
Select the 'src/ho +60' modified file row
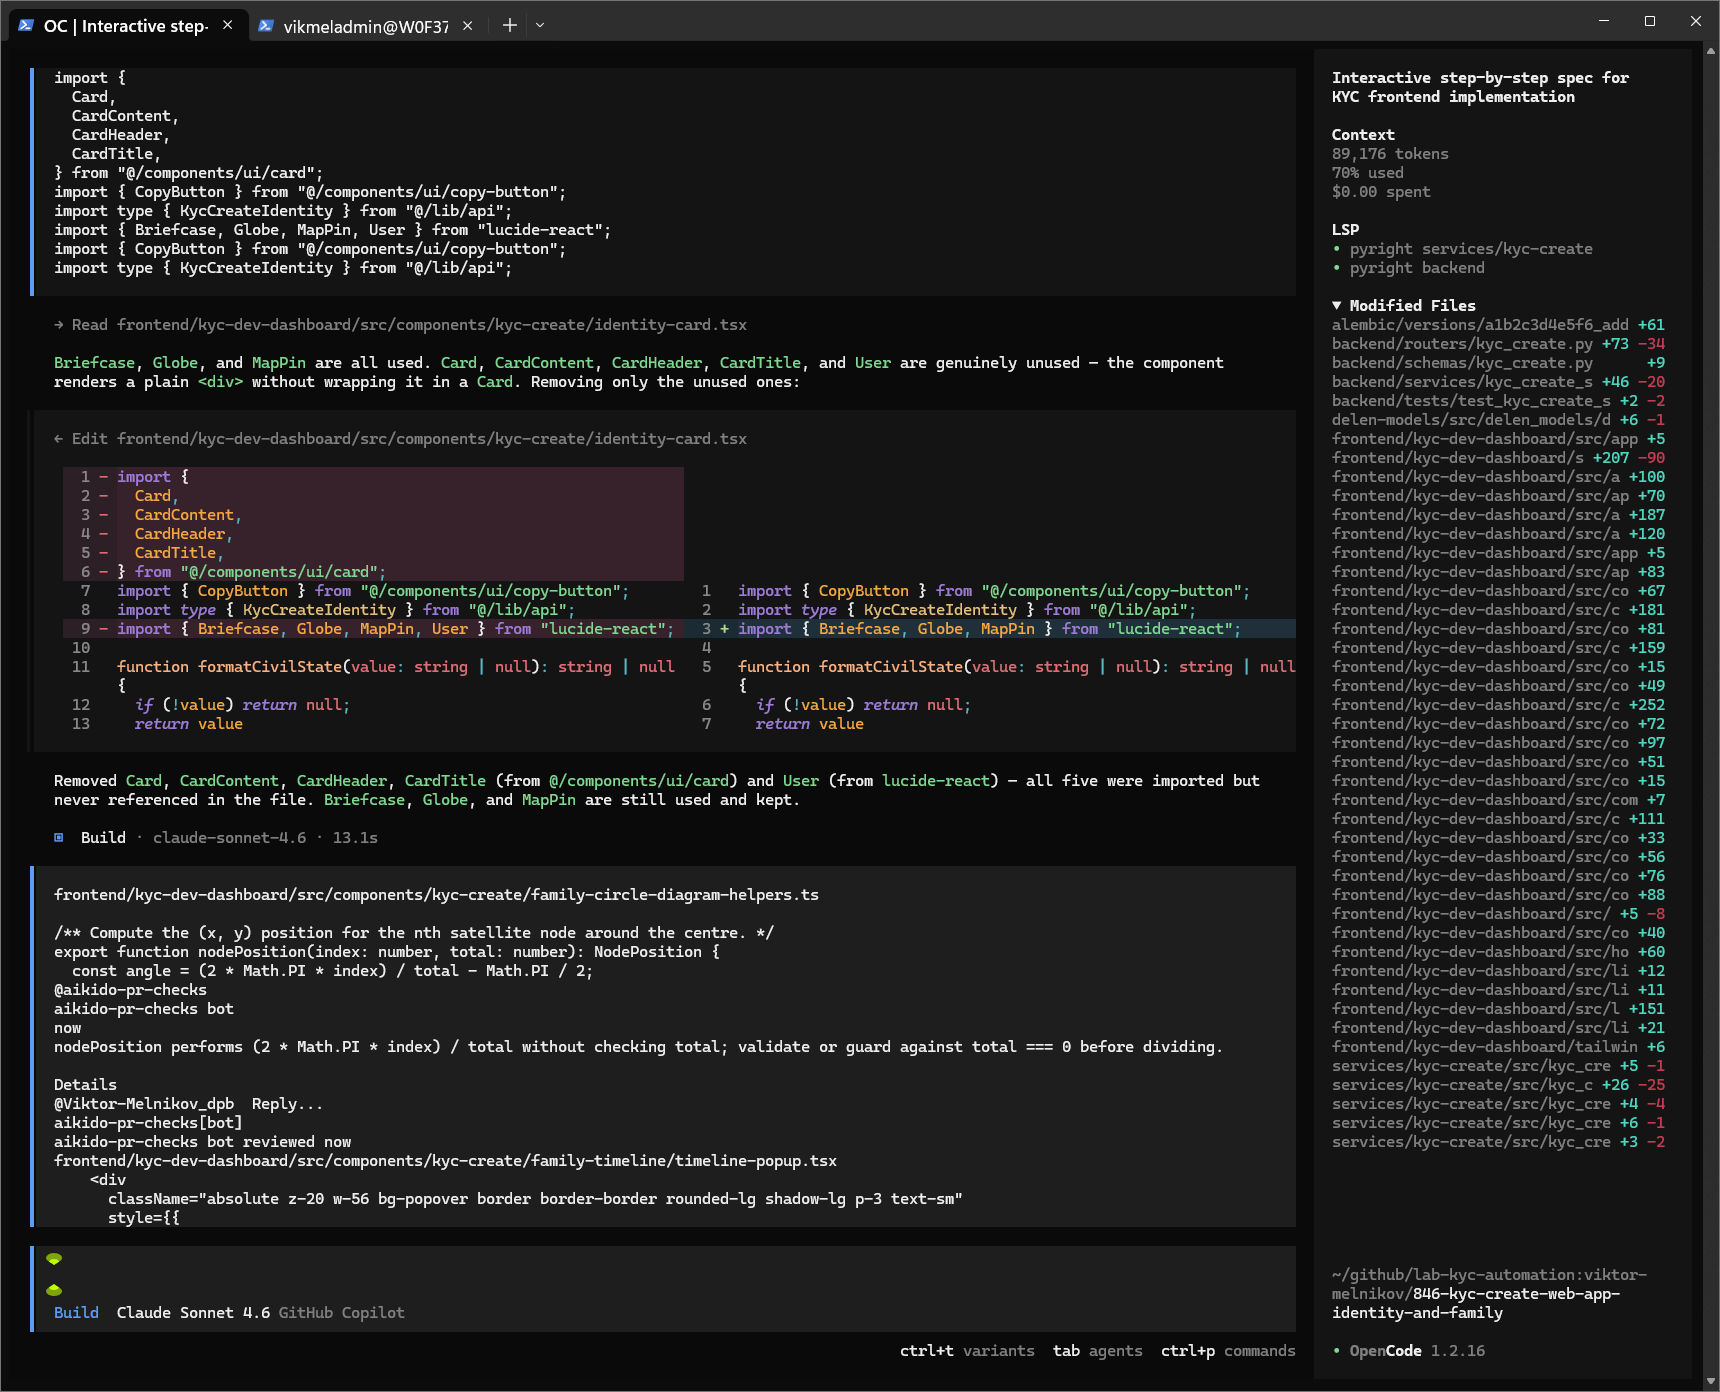[1498, 952]
